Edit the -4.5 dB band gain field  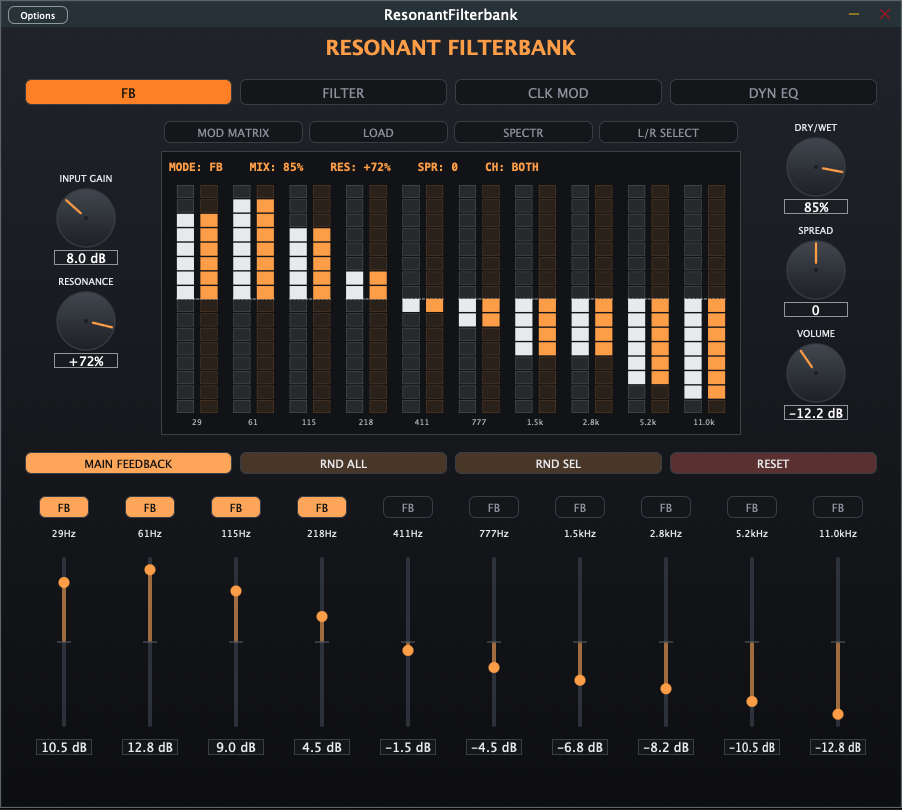click(494, 747)
